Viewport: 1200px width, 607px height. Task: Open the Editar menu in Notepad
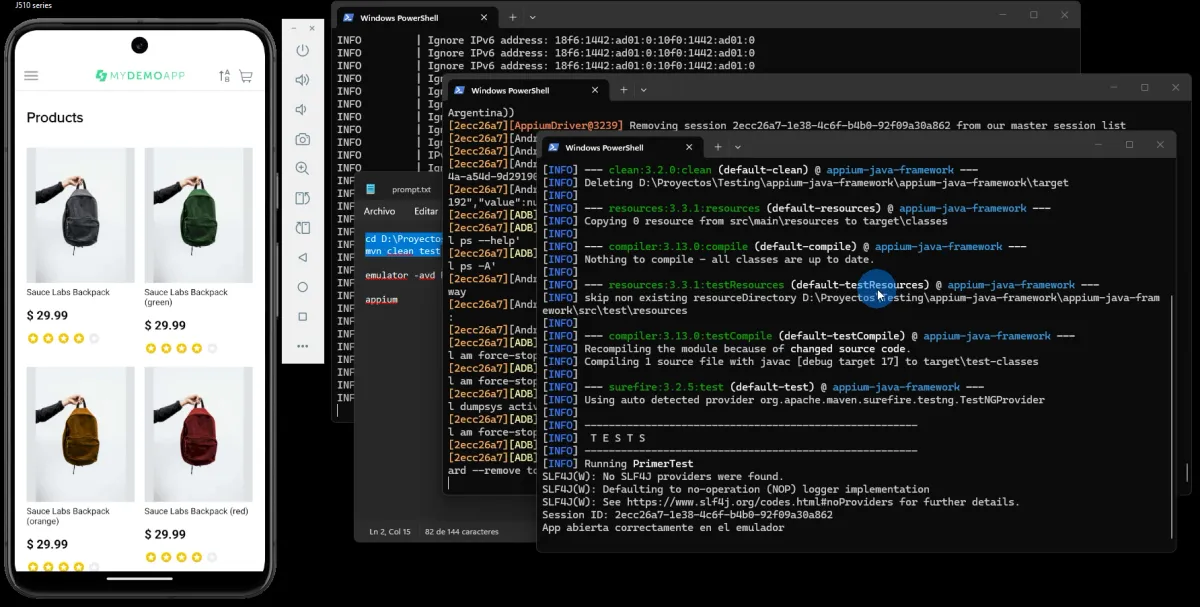(x=426, y=212)
